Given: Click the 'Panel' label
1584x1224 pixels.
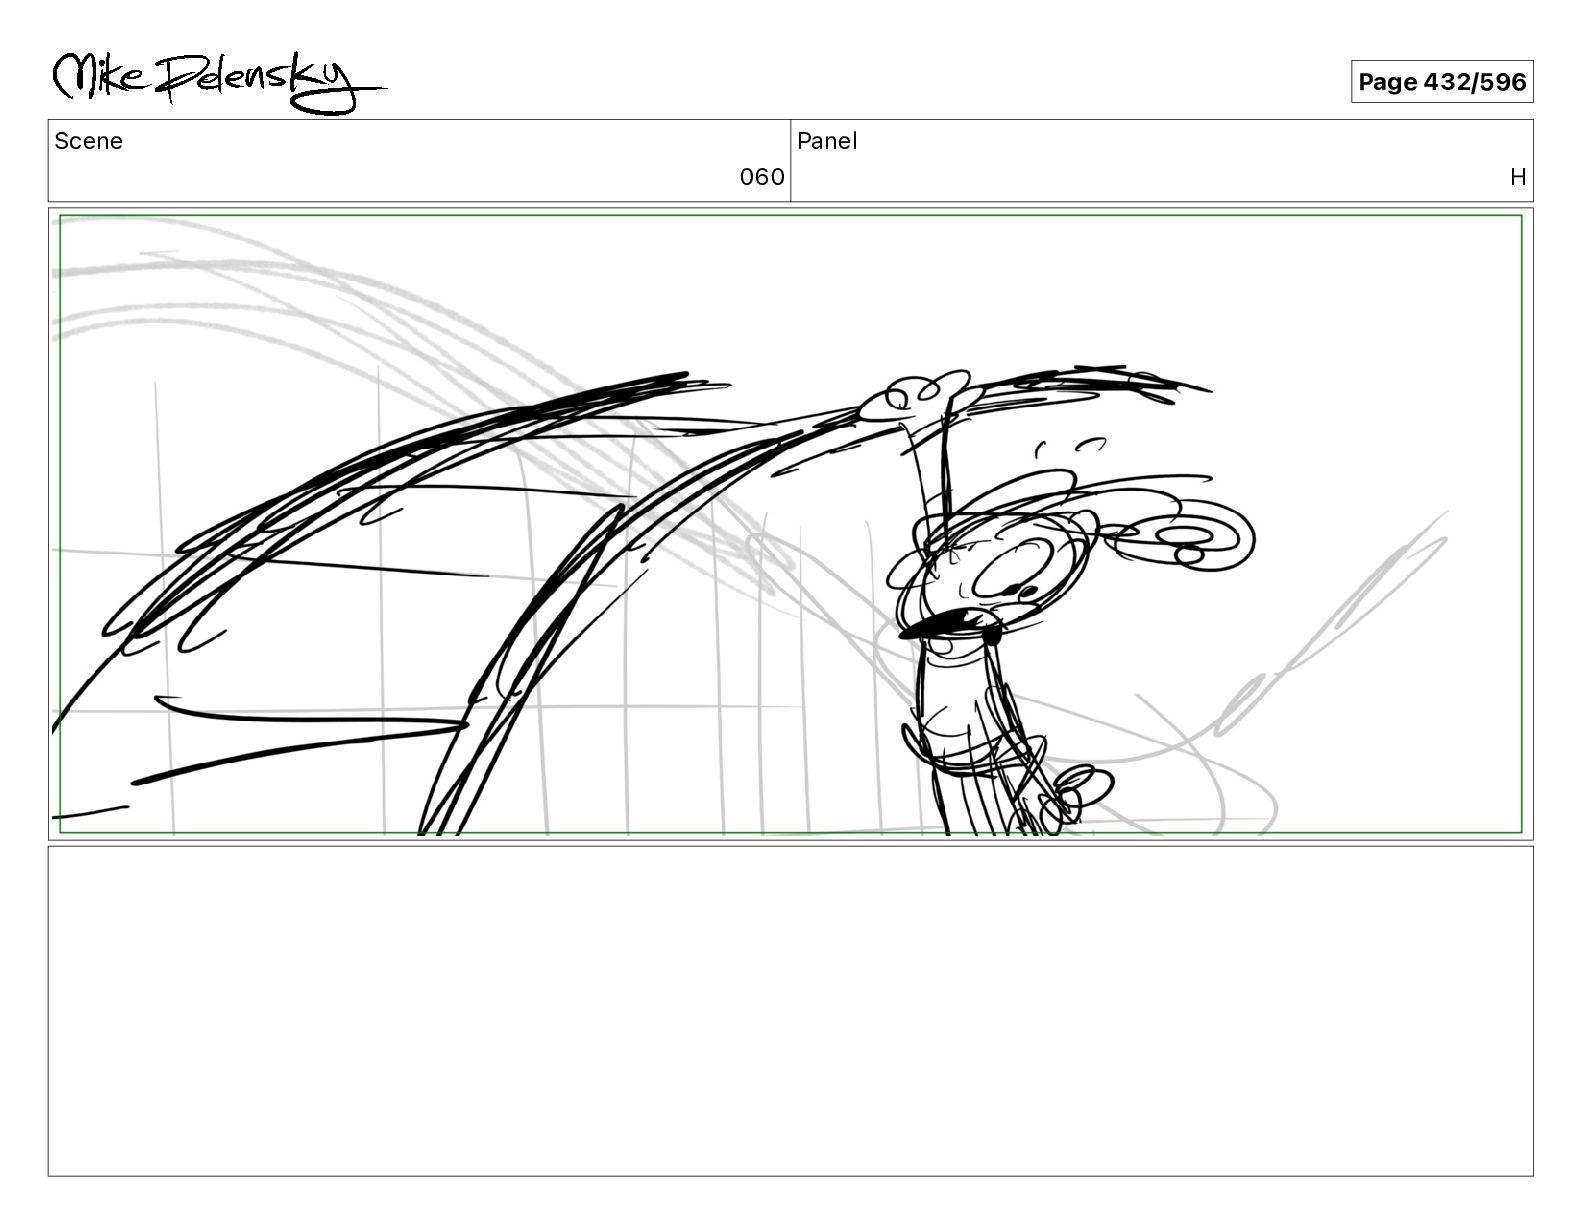Looking at the screenshot, I should [x=827, y=141].
